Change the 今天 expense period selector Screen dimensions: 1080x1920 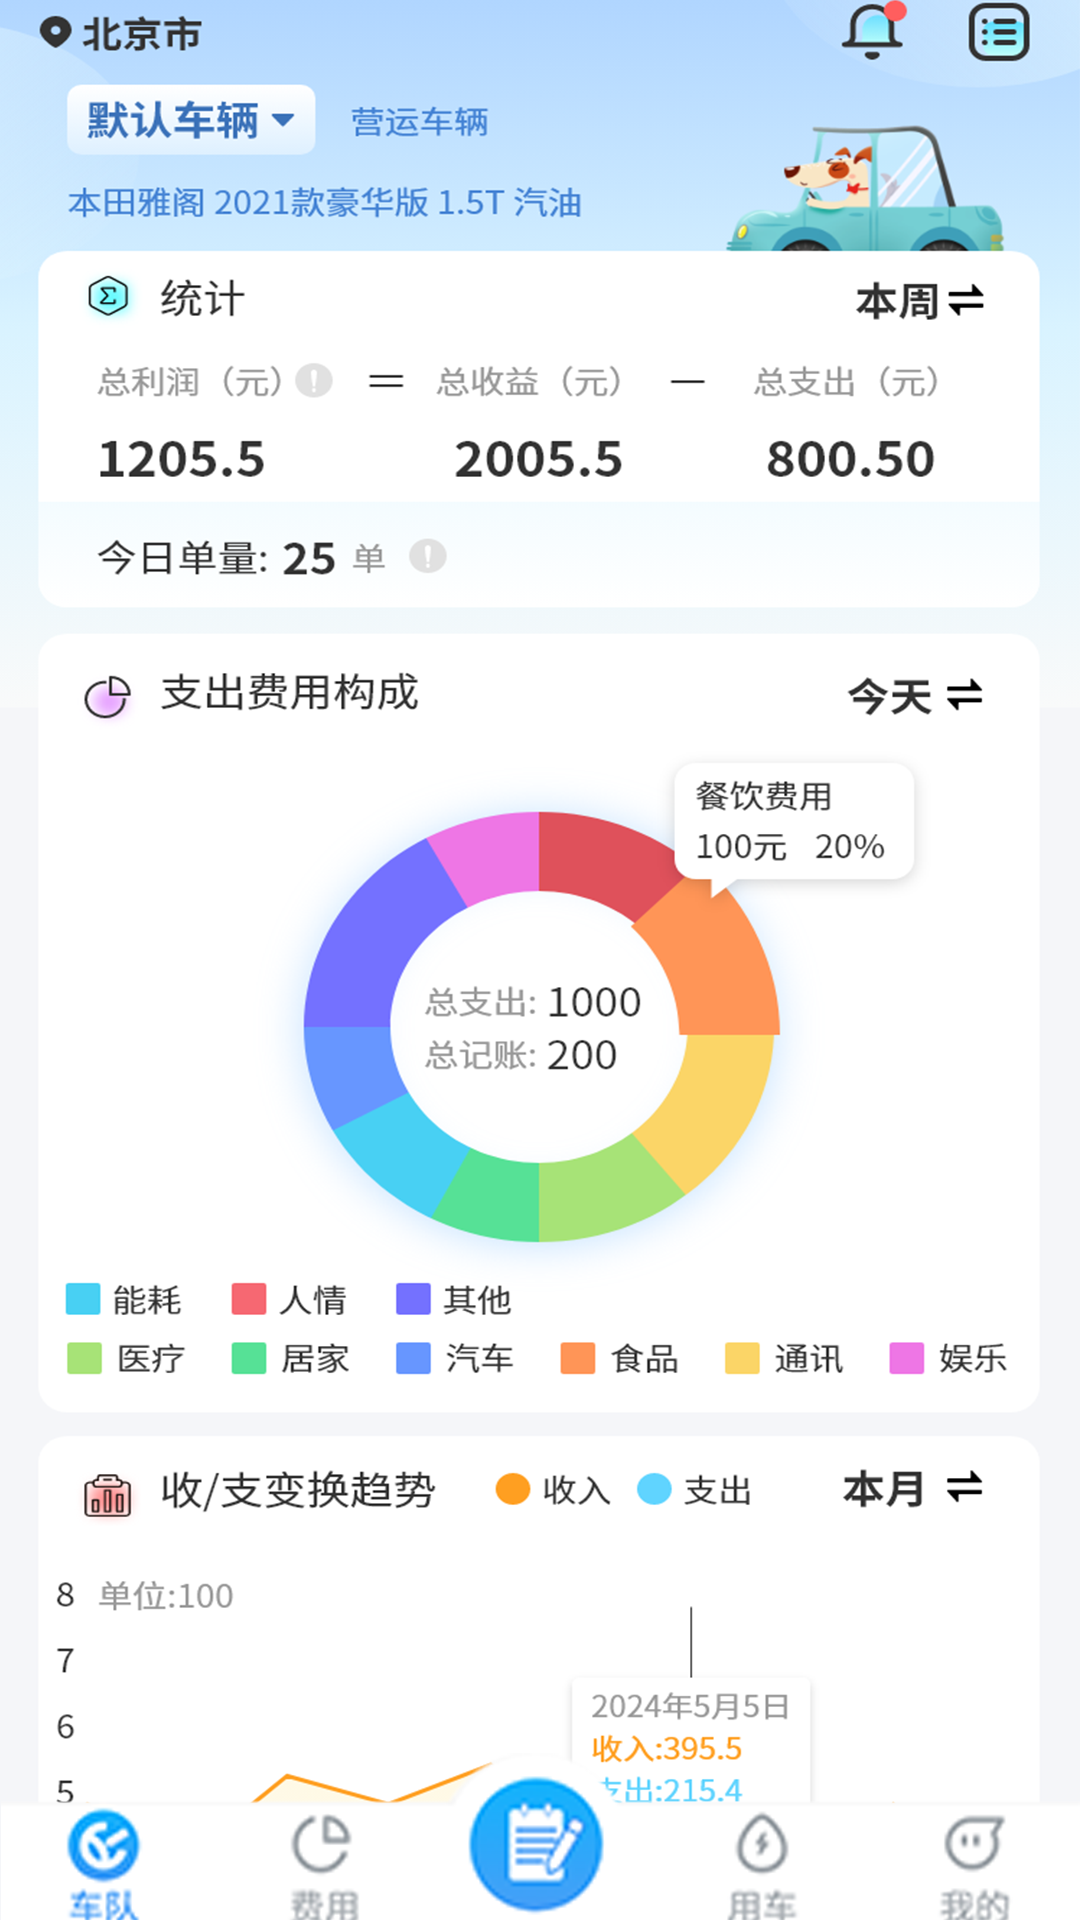(x=914, y=696)
